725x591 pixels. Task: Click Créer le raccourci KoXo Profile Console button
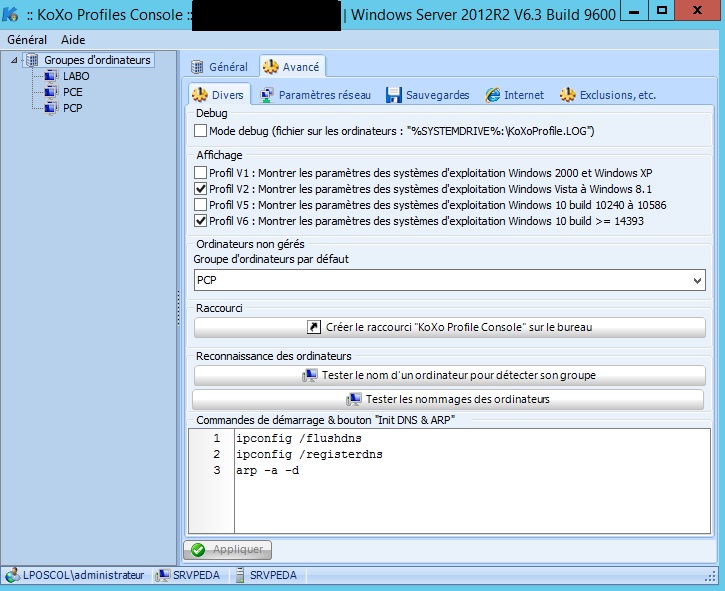(450, 327)
